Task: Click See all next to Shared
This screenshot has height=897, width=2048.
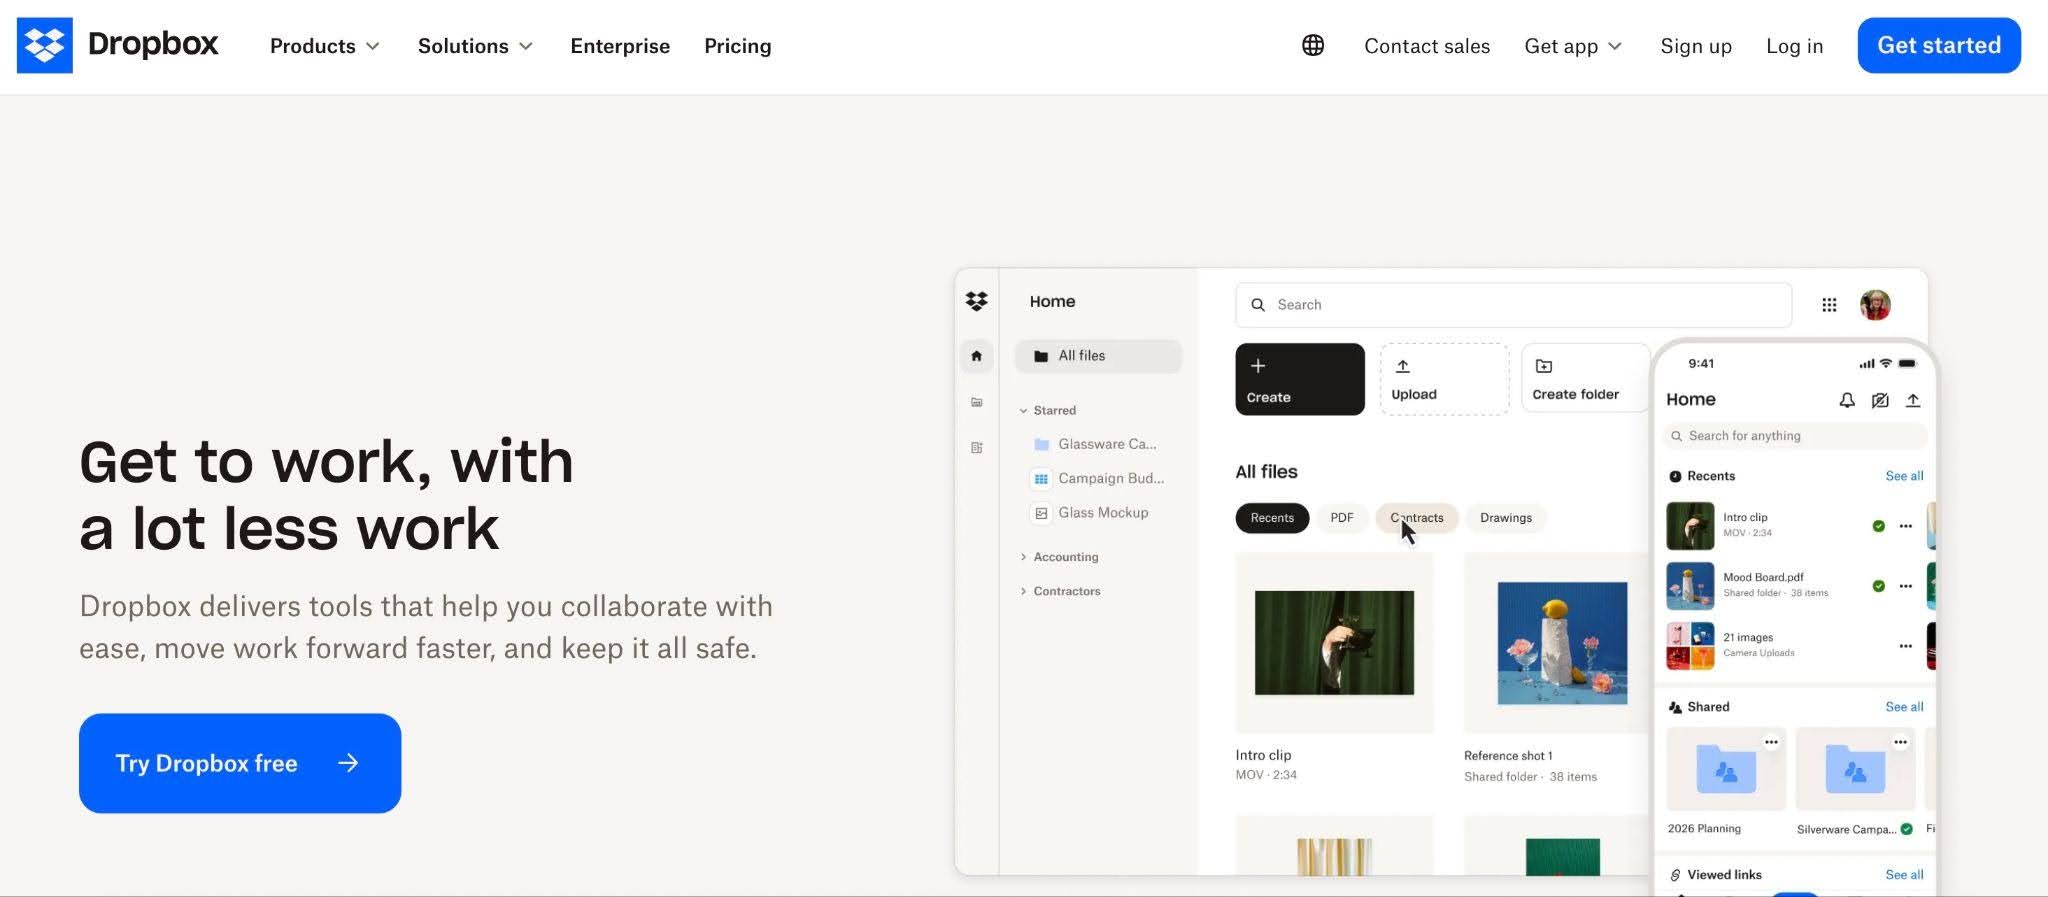Action: 1904,707
